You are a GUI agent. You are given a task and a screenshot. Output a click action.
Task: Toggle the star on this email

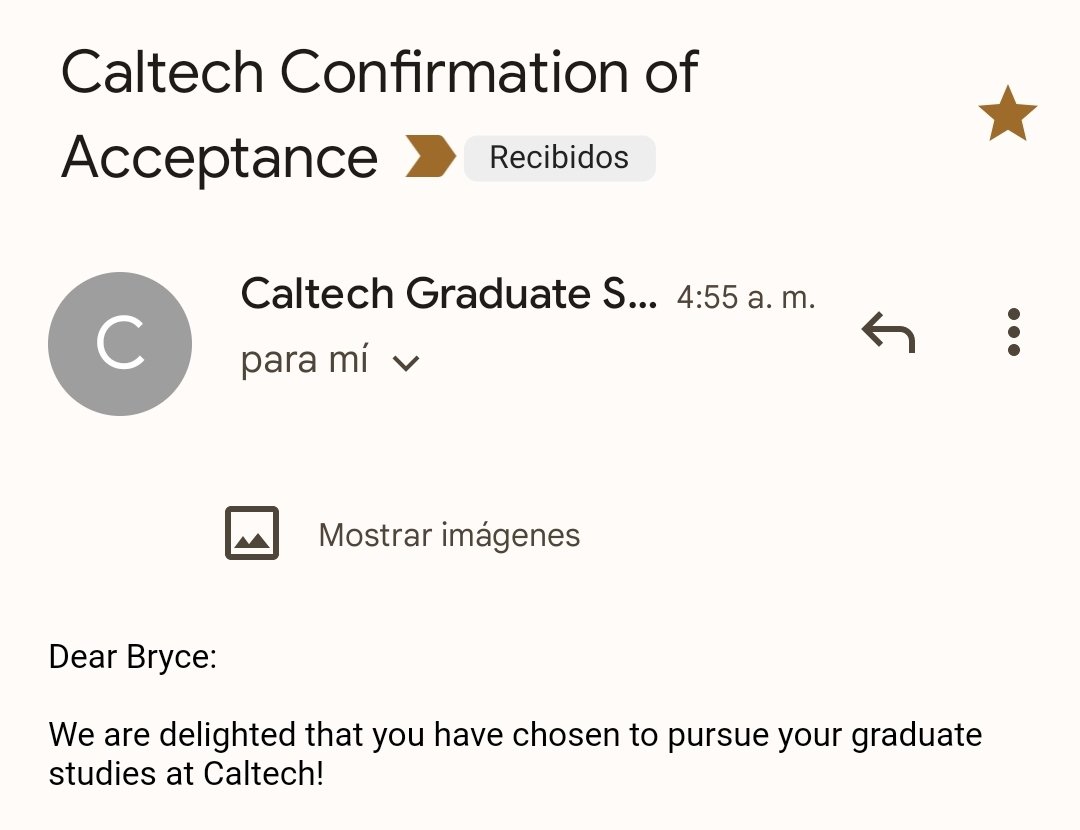(1007, 114)
